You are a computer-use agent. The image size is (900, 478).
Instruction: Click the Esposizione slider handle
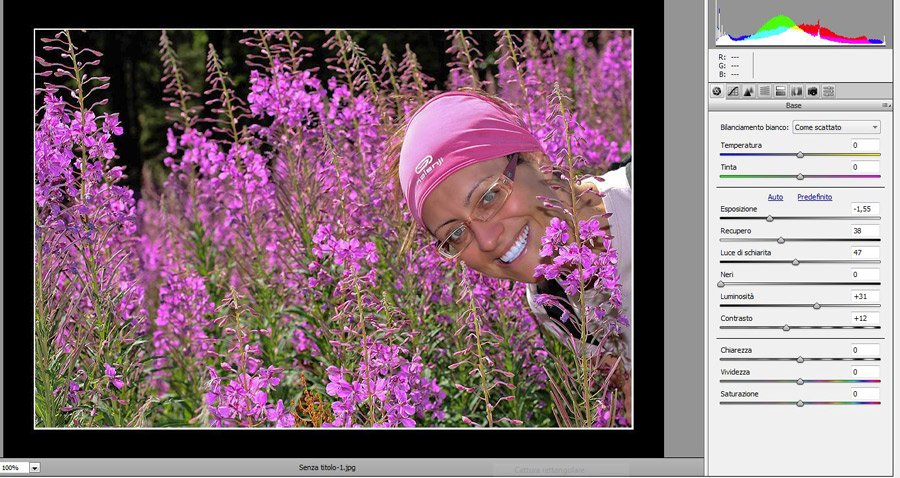pyautogui.click(x=769, y=218)
